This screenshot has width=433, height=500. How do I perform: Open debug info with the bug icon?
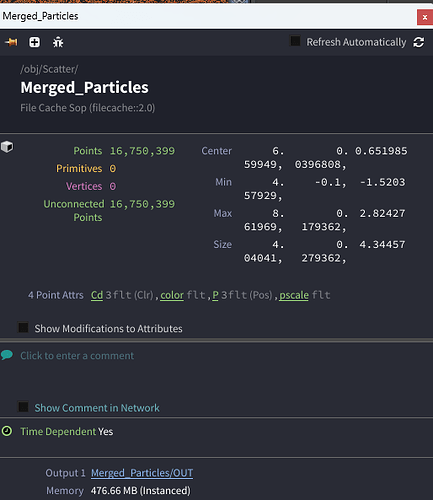[x=58, y=42]
